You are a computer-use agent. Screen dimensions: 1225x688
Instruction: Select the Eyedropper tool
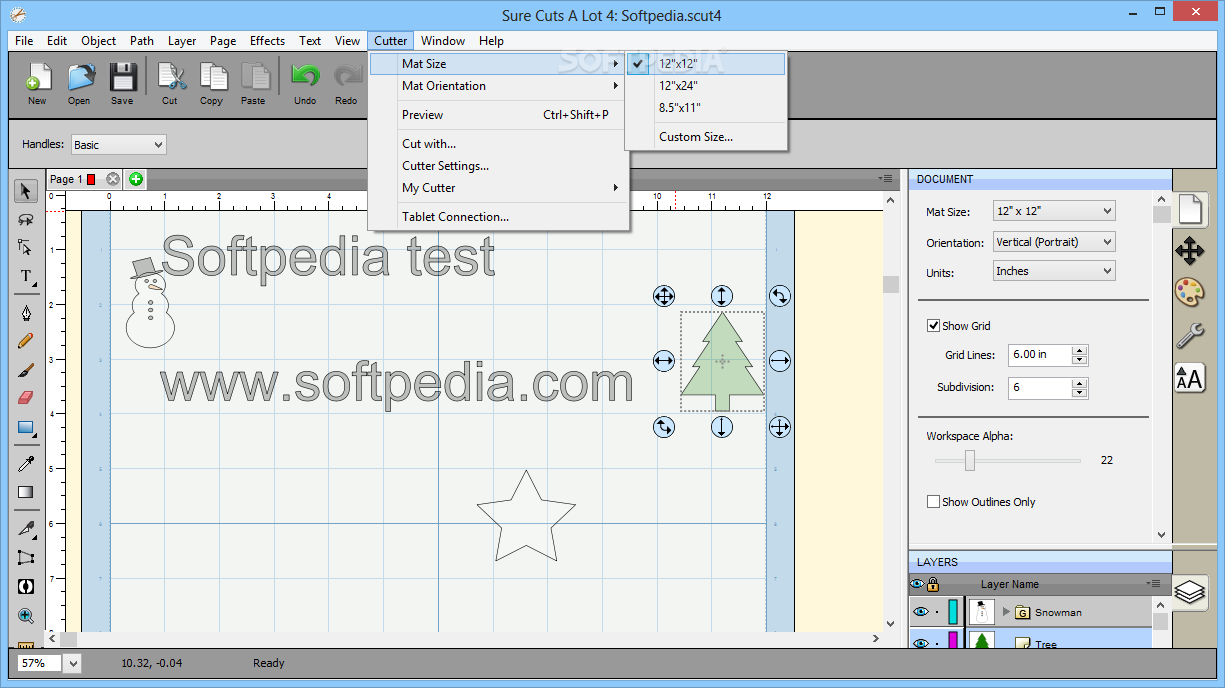tap(26, 463)
